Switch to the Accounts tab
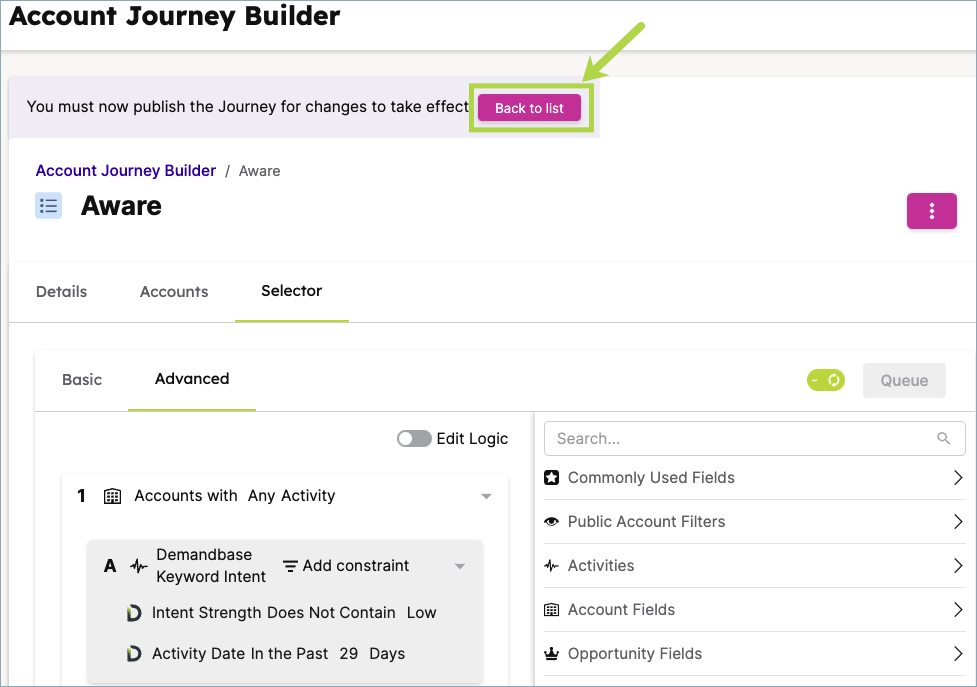Screen dimensions: 977x687 (x=174, y=291)
